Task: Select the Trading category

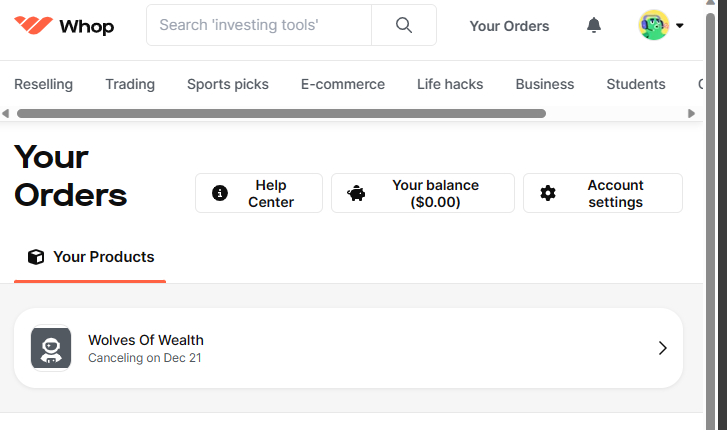Action: (130, 84)
